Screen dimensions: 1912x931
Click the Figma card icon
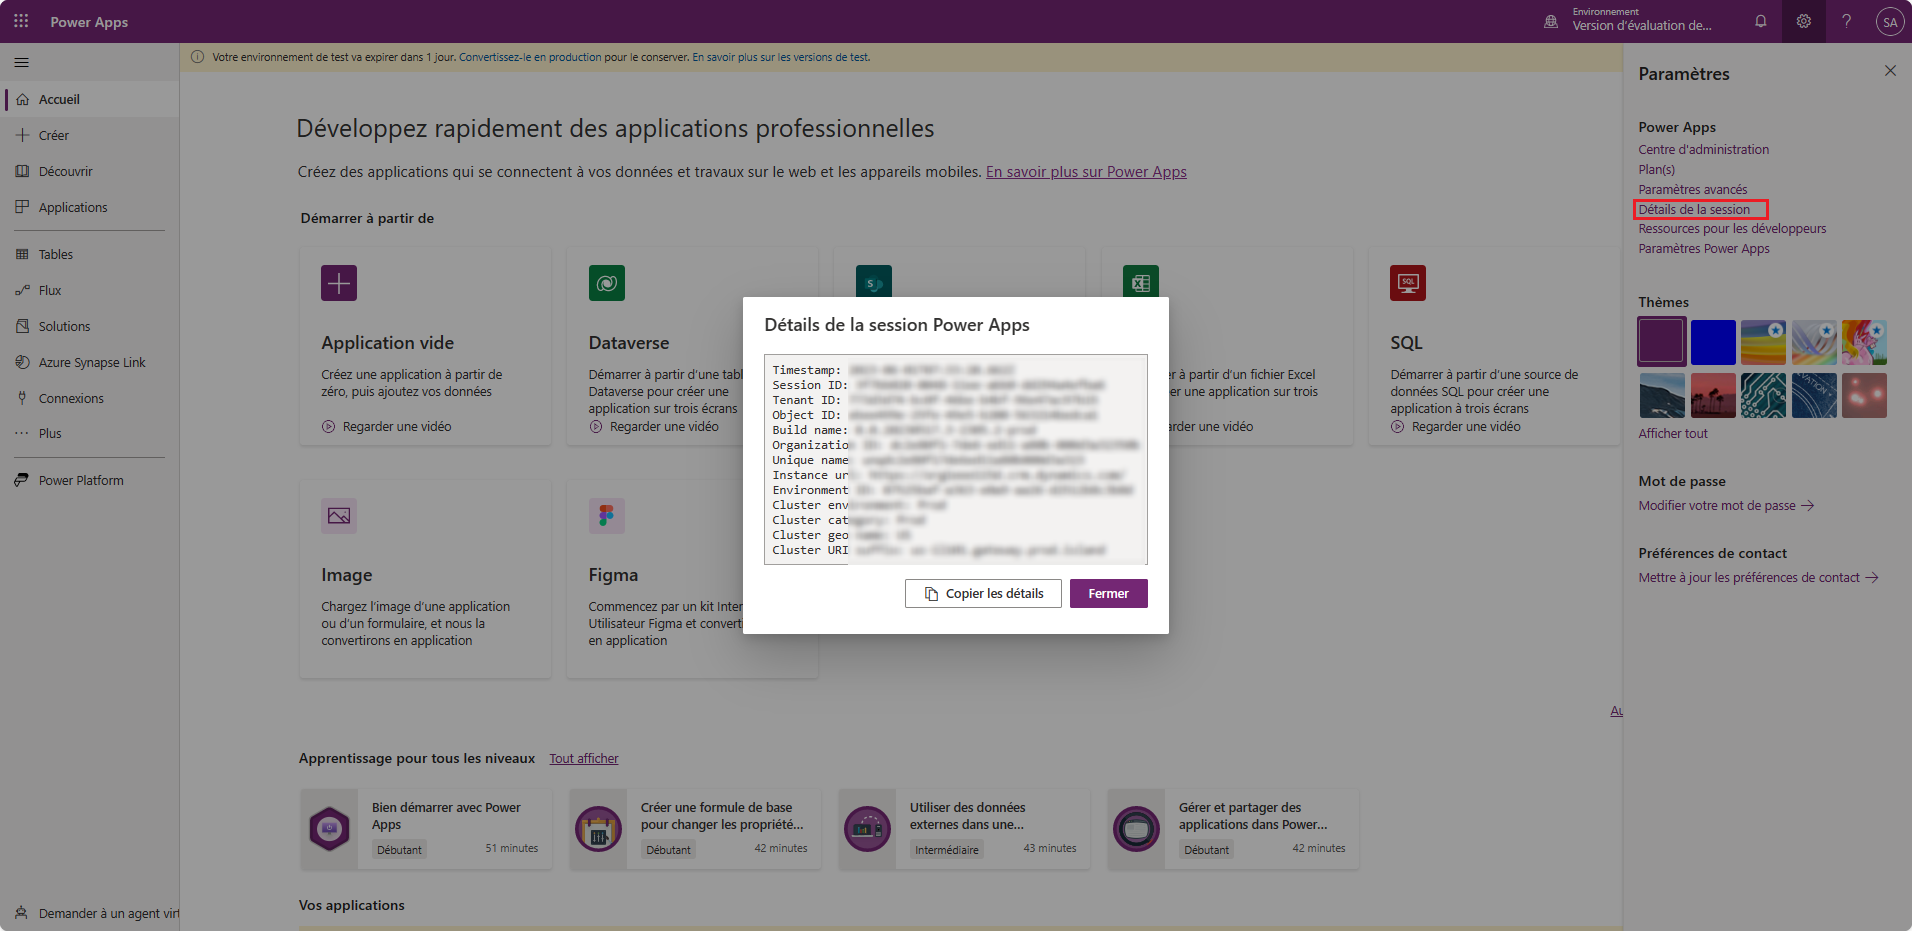[x=607, y=516]
